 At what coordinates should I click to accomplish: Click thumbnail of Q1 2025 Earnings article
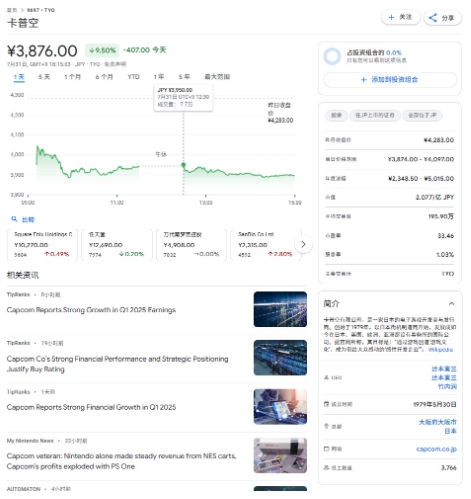click(280, 309)
